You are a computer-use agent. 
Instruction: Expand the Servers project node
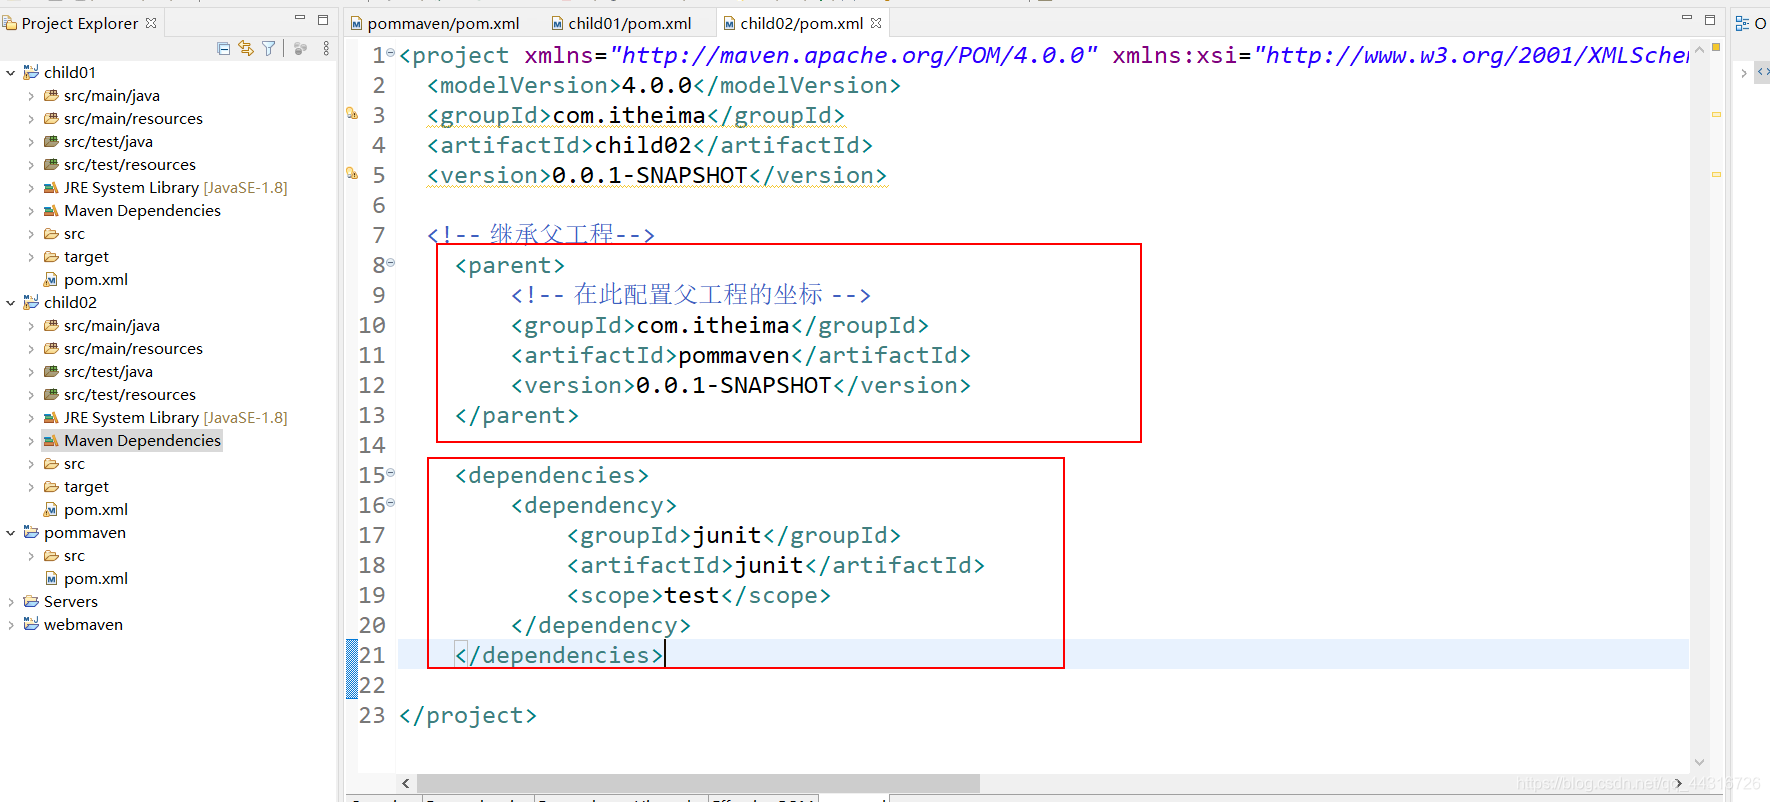(11, 601)
